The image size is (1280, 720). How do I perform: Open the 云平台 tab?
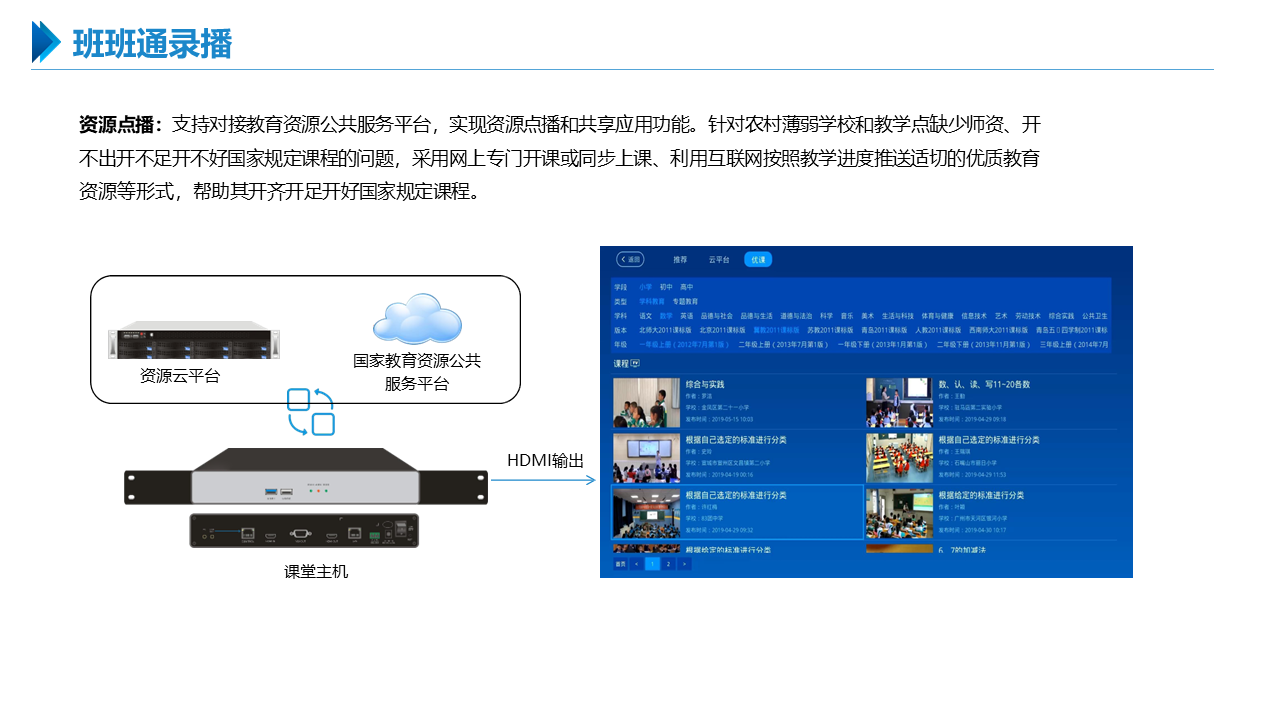719,260
